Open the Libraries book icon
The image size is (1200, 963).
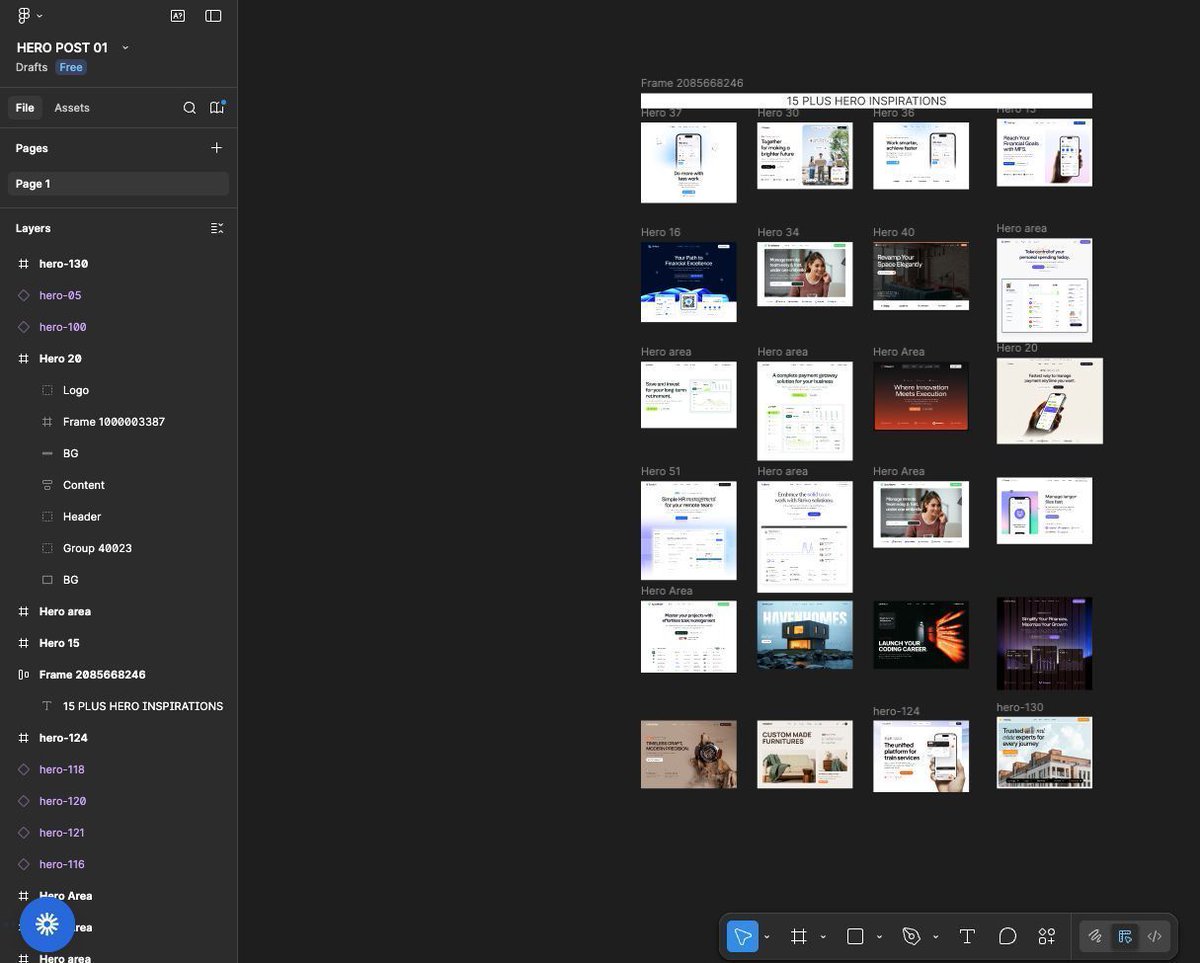[x=217, y=107]
